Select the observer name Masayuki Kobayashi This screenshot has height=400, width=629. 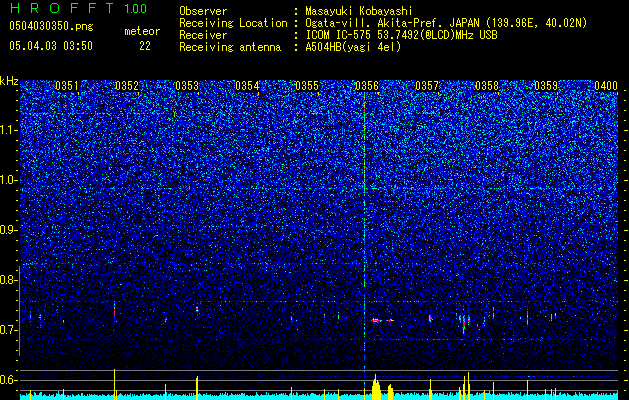pos(358,12)
